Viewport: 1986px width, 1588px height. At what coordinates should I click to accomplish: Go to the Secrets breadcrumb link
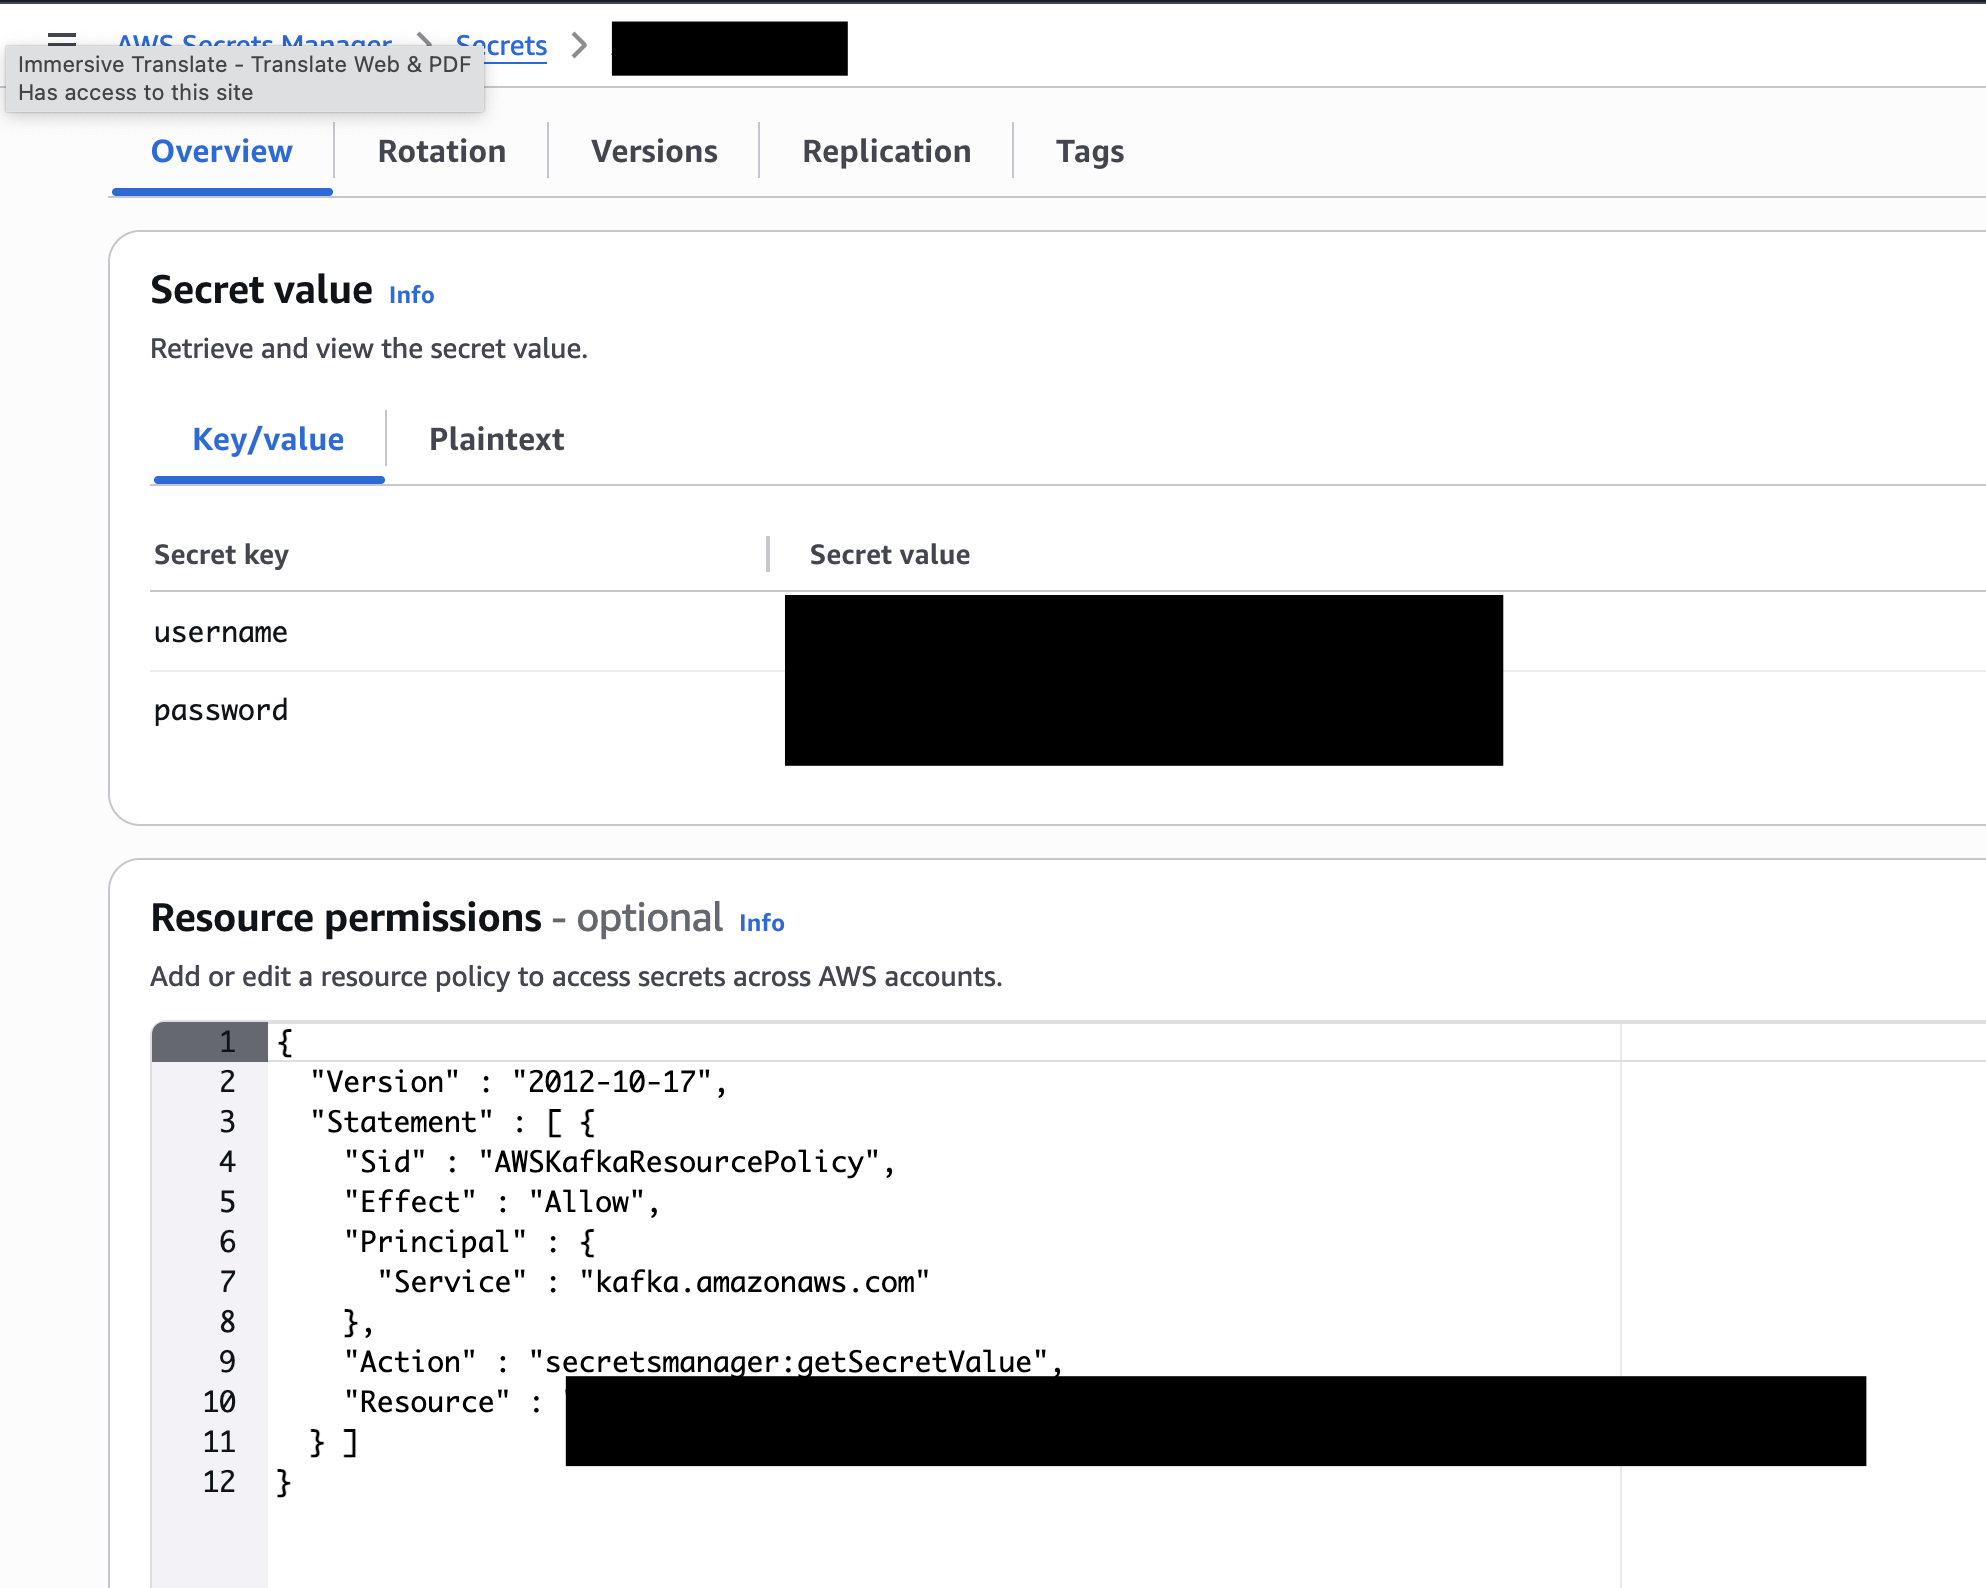pos(515,45)
